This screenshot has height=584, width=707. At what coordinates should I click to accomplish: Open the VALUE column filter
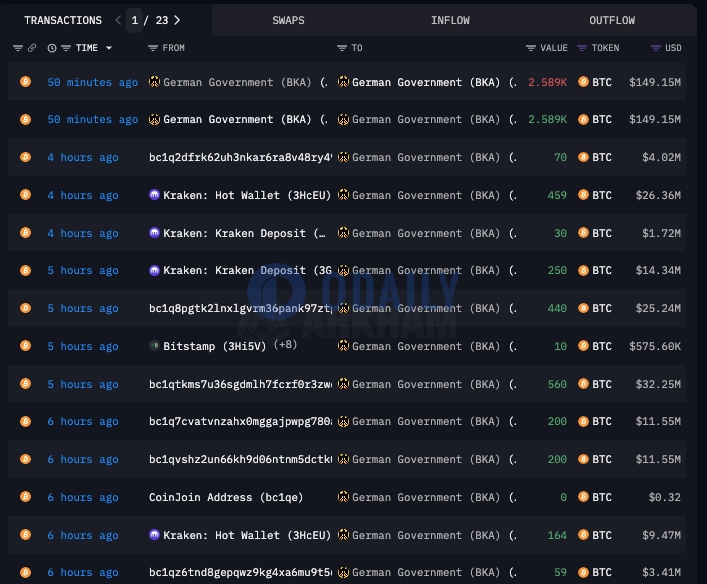tap(531, 48)
